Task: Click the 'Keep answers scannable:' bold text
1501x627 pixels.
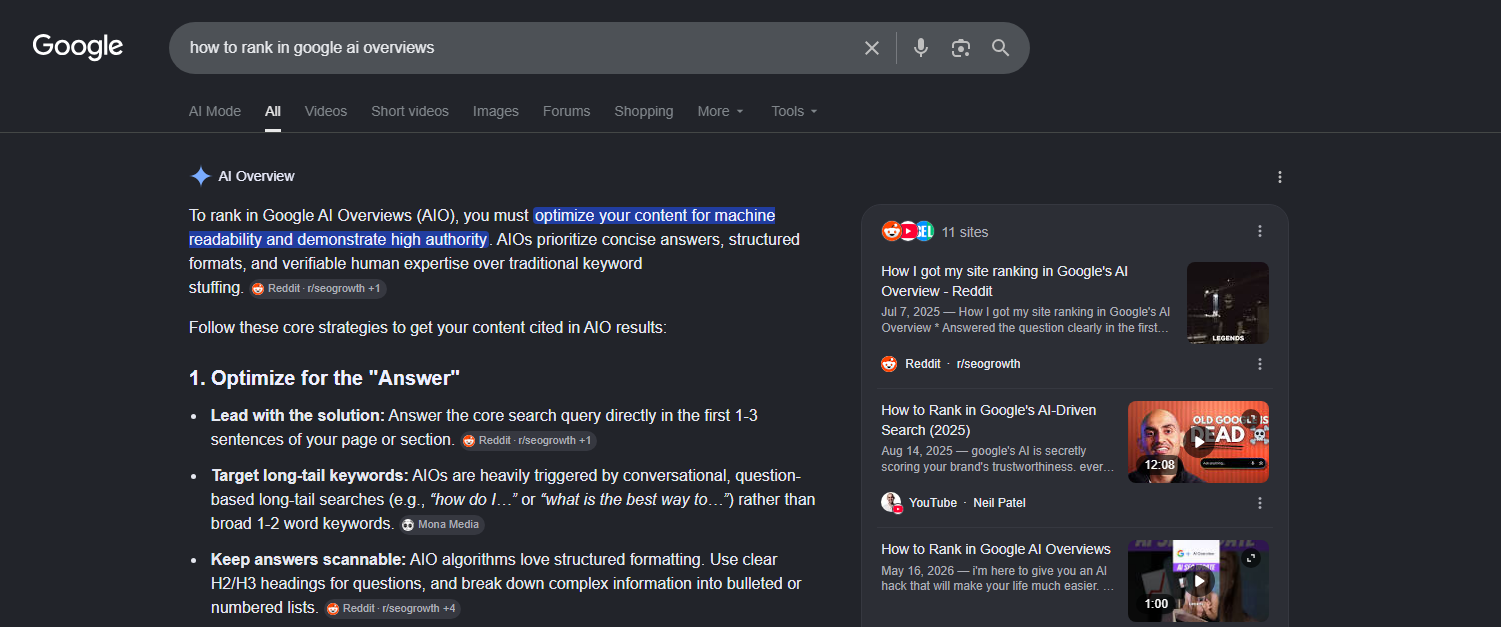Action: [308, 559]
